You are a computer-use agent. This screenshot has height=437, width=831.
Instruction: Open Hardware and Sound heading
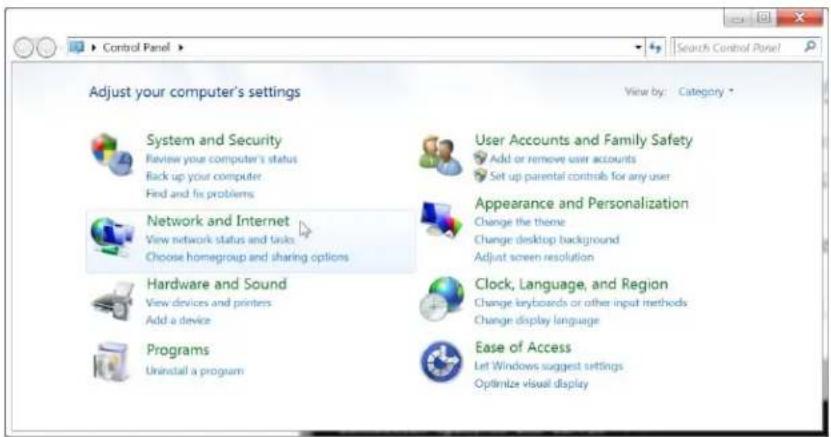217,284
